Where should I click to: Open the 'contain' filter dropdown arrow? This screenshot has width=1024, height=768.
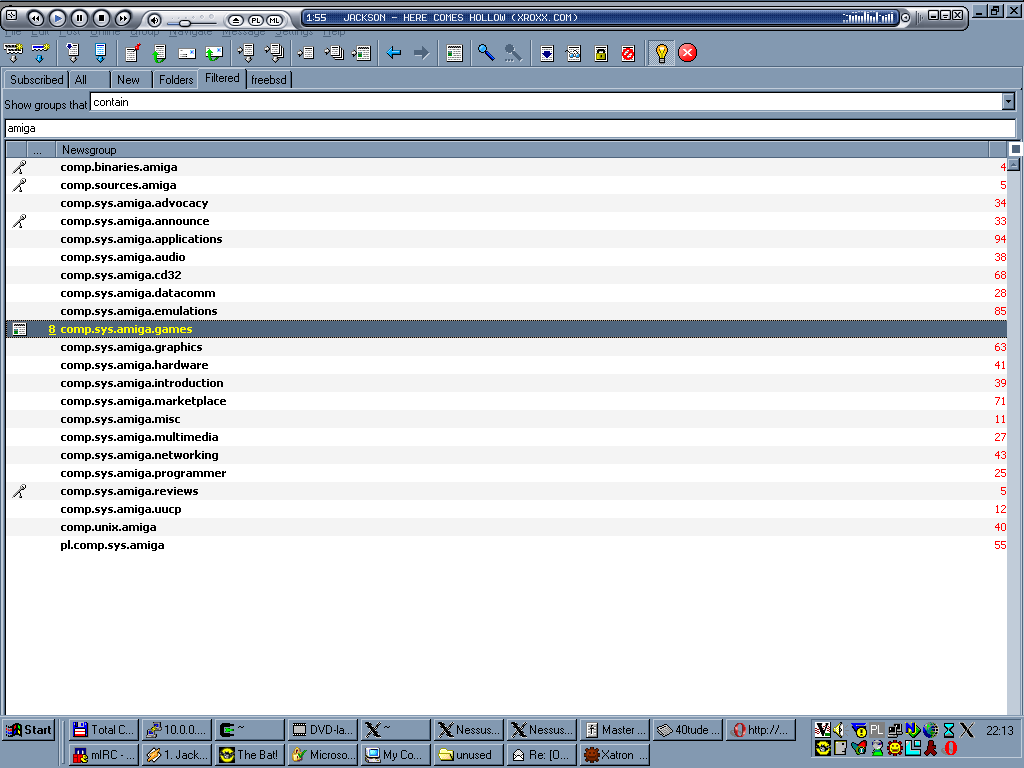coord(1008,102)
